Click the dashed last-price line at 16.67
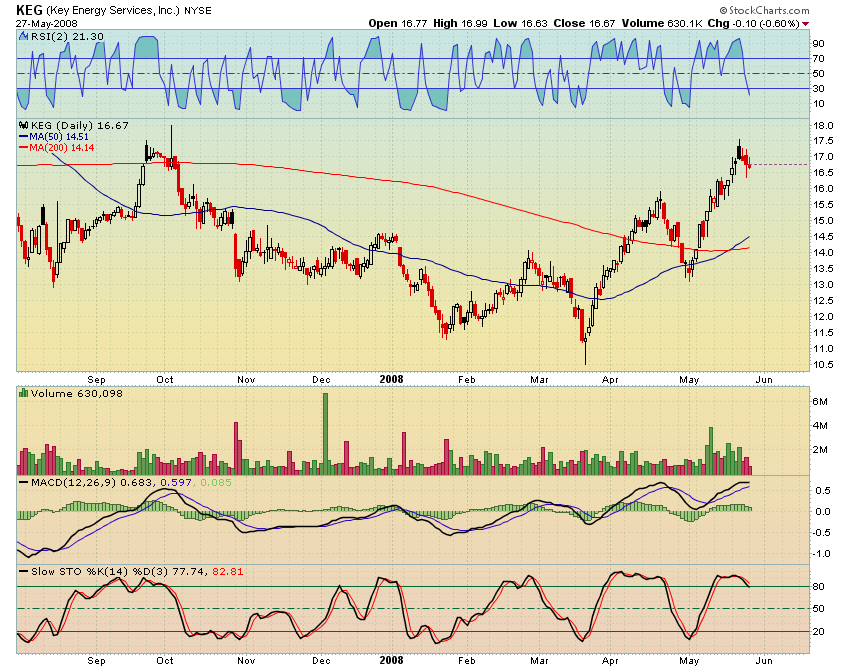 point(780,164)
